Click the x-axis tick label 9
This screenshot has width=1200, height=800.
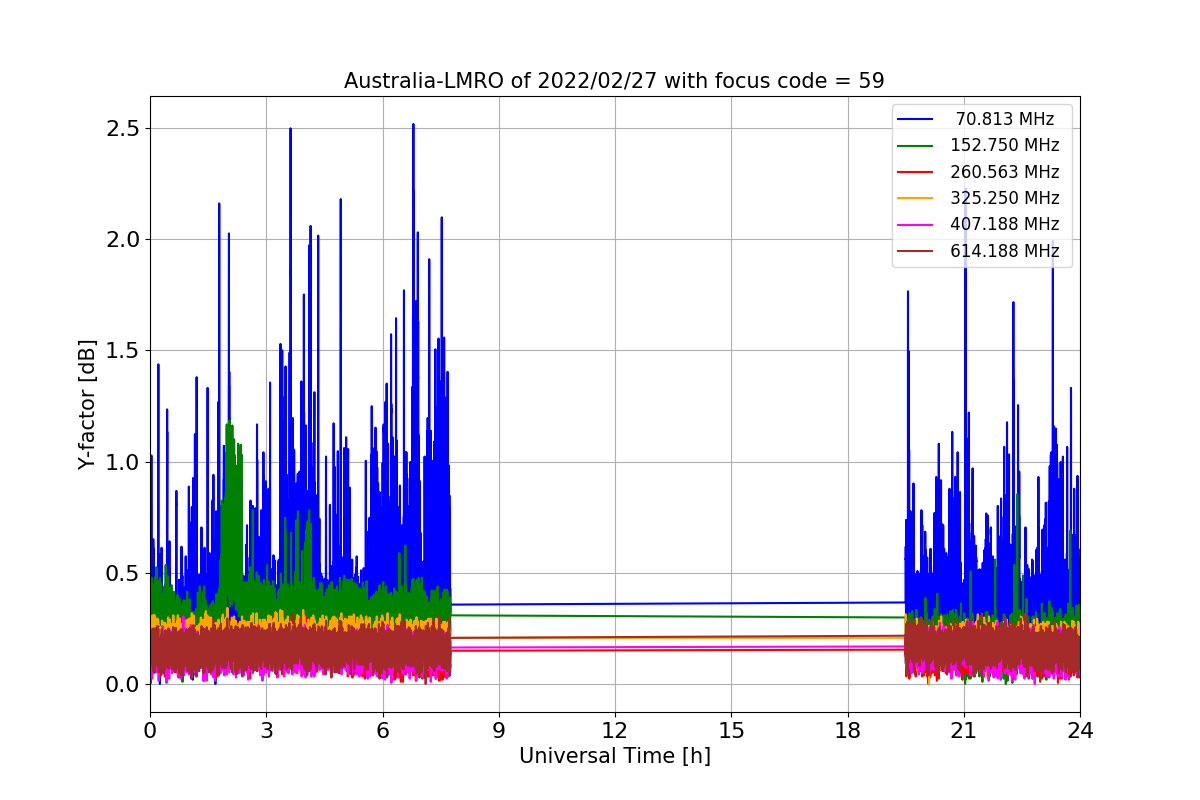(499, 731)
